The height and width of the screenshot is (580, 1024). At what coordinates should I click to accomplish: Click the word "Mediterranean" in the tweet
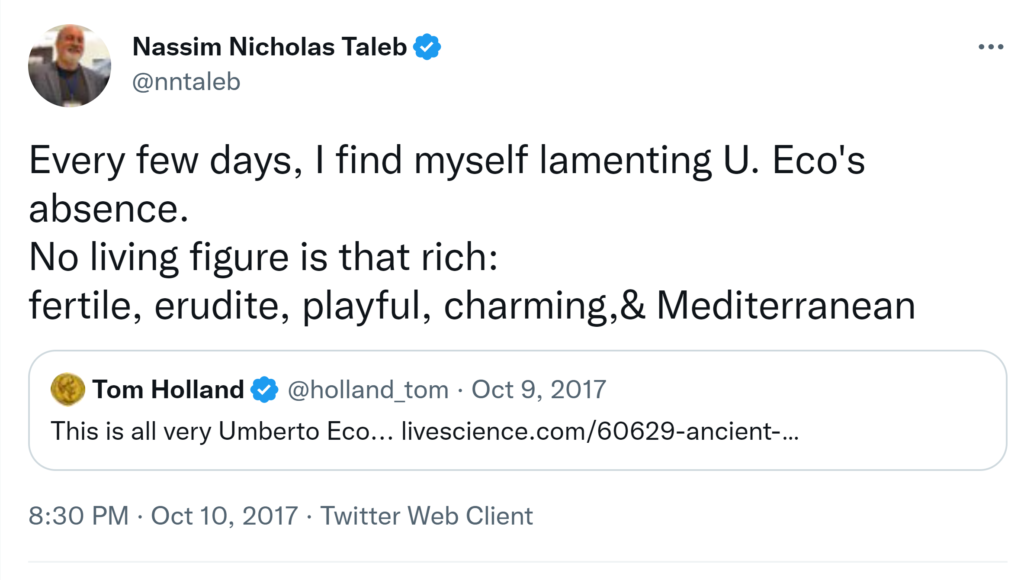click(x=786, y=305)
